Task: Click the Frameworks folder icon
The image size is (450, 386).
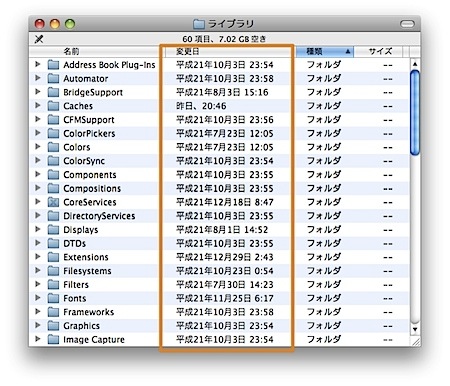Action: [x=53, y=312]
